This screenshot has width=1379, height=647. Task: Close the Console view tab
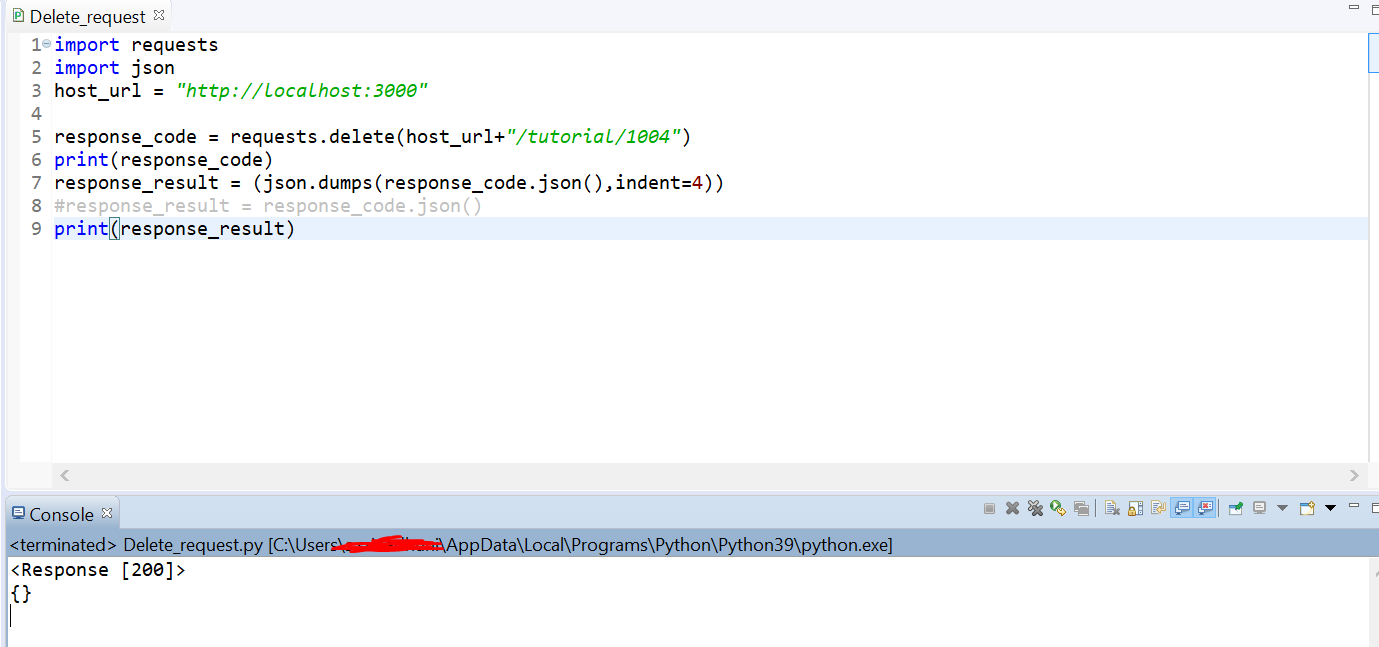click(x=106, y=513)
